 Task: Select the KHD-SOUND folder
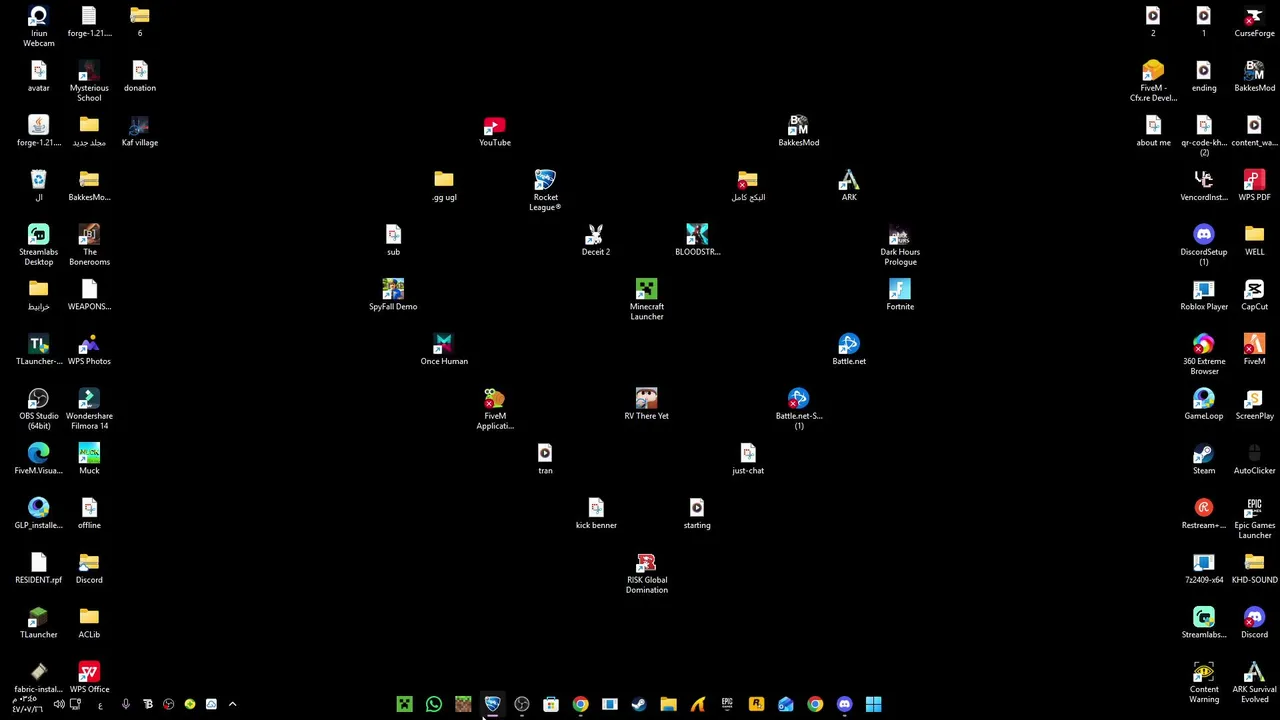pyautogui.click(x=1254, y=568)
